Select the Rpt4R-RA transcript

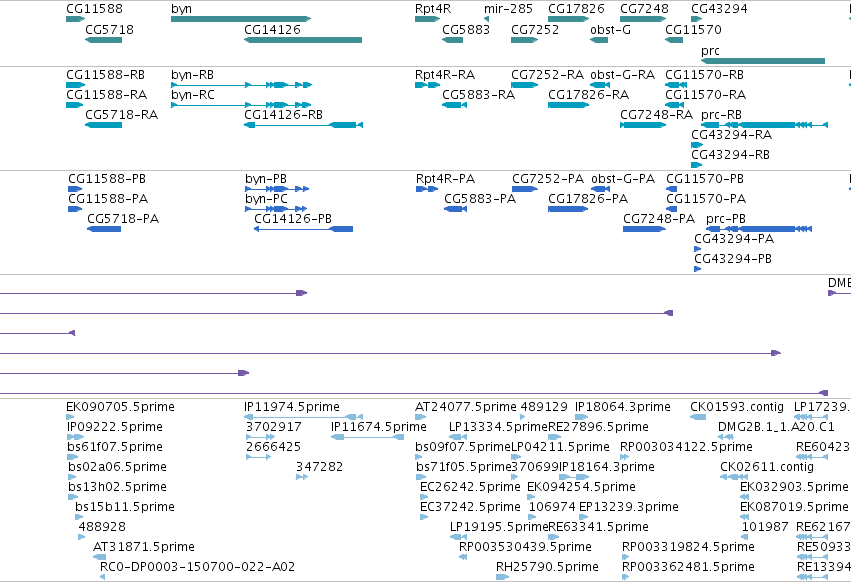[x=428, y=85]
